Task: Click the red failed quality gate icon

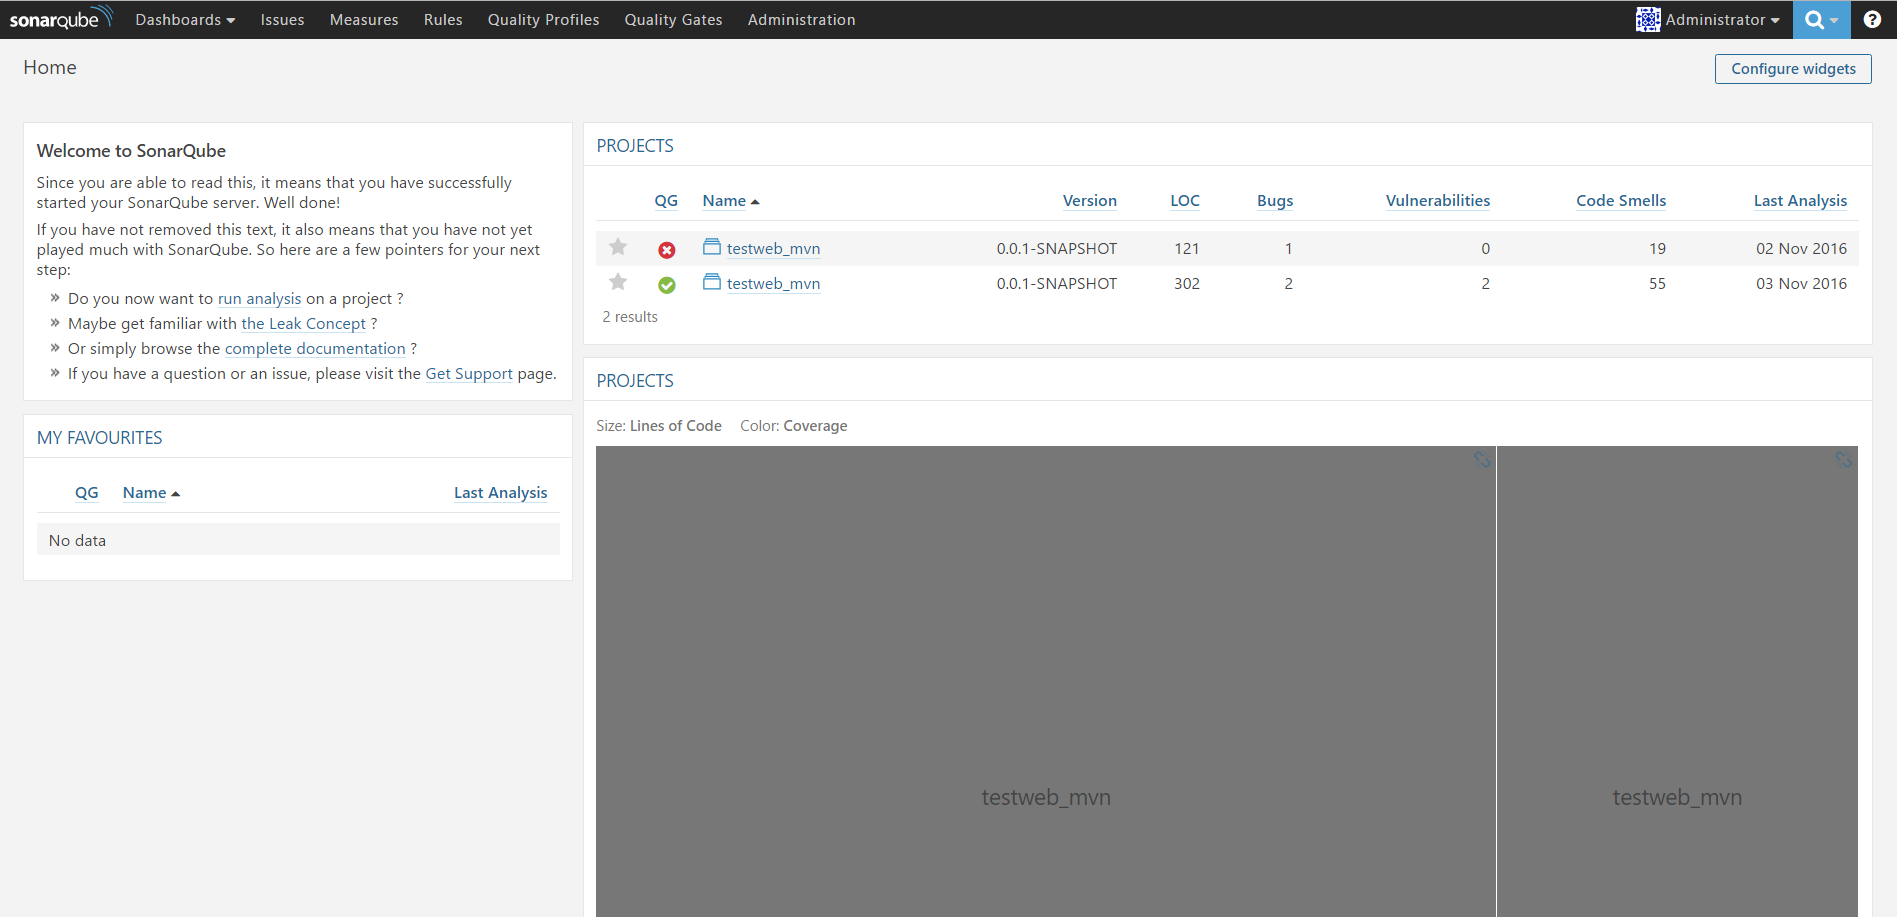Action: pos(667,250)
